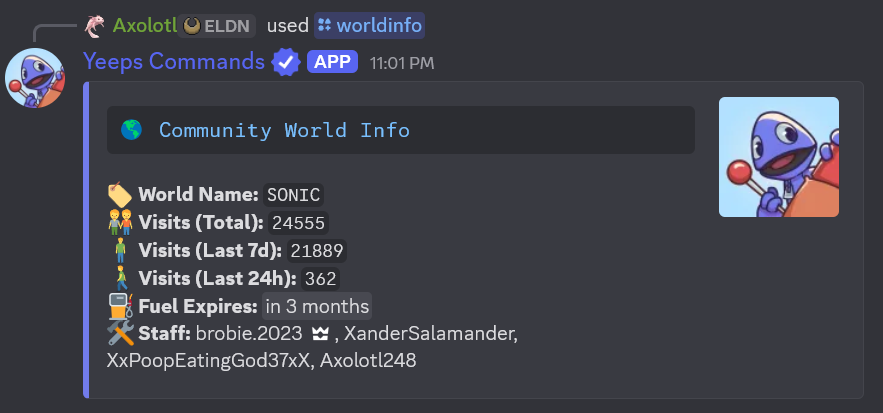
Task: Click the 11:01 PM timestamp
Action: coord(402,63)
